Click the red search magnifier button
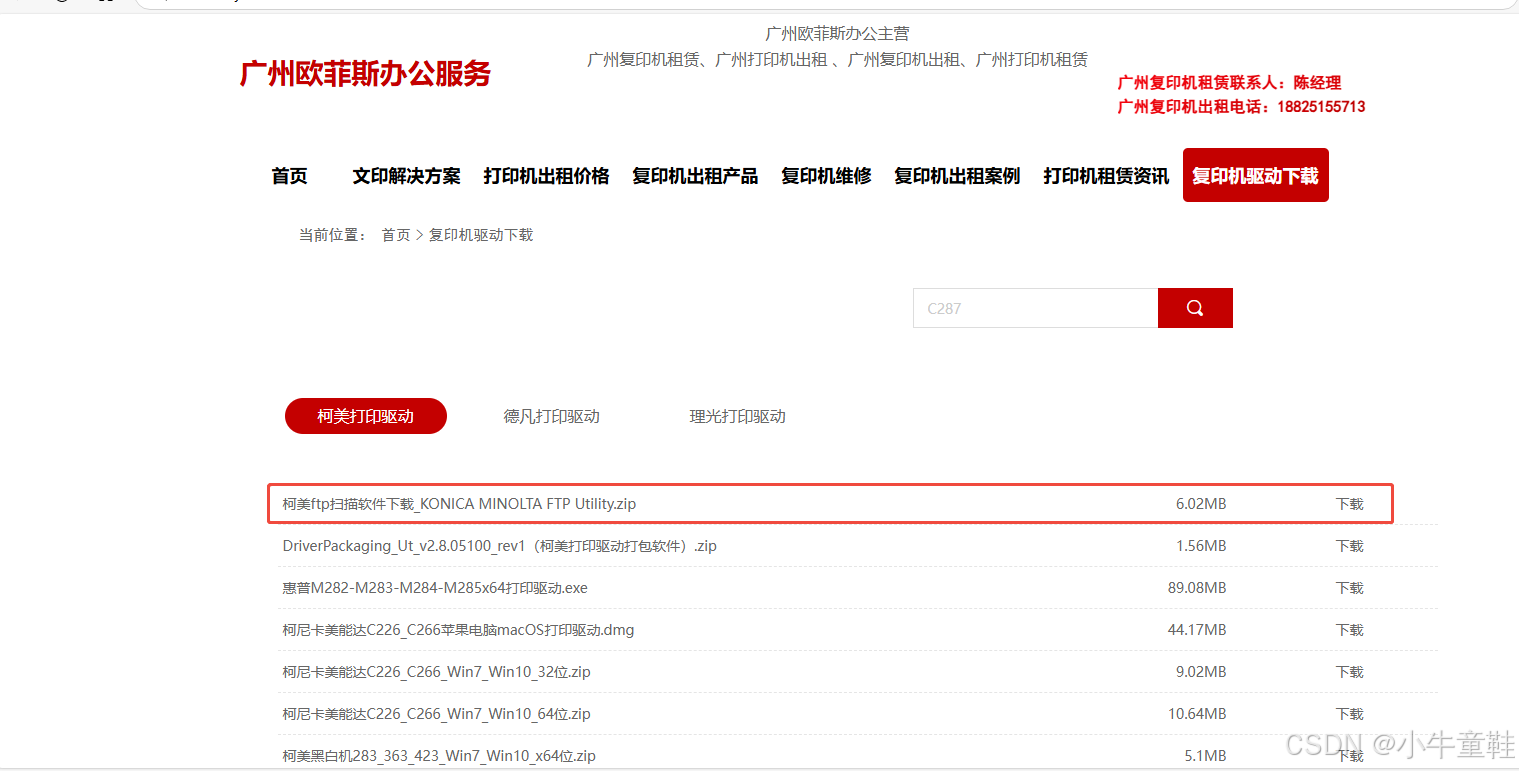Image resolution: width=1519 pixels, height=771 pixels. (1195, 308)
